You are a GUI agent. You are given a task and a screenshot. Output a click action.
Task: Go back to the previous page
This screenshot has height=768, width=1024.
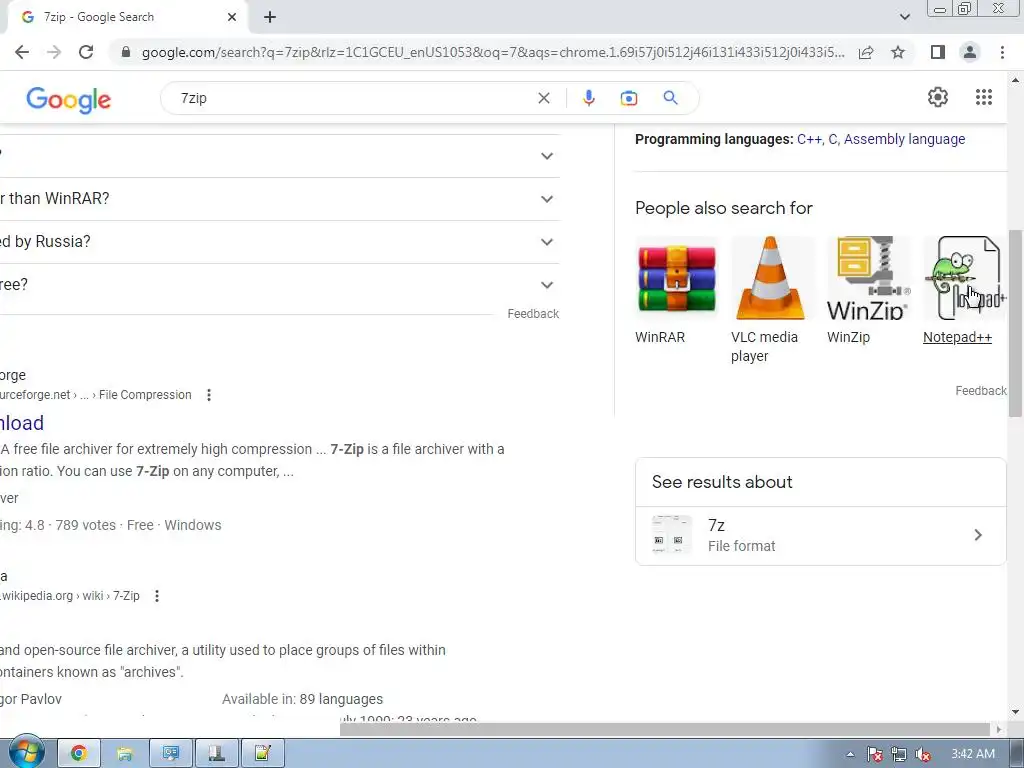(x=22, y=52)
